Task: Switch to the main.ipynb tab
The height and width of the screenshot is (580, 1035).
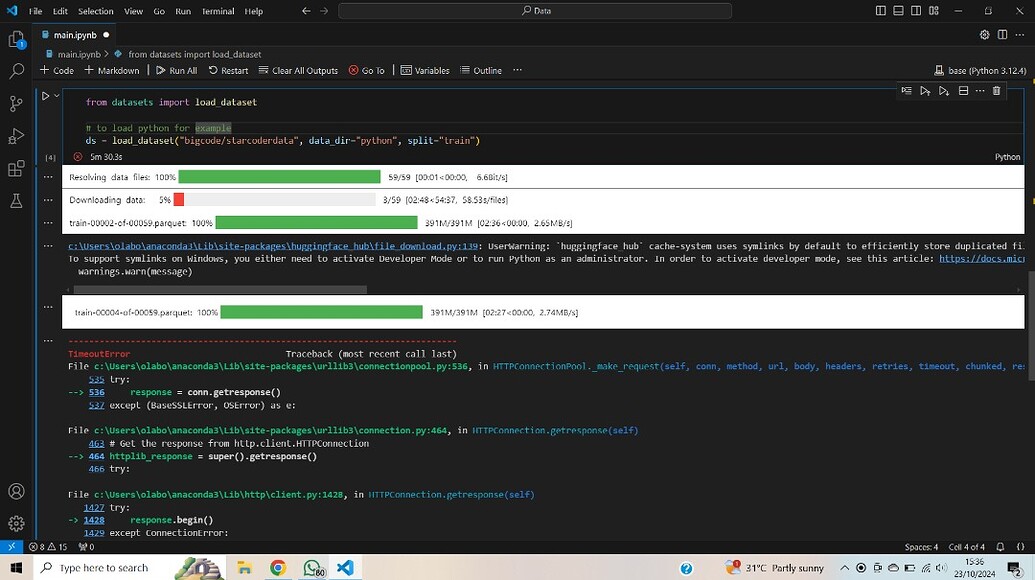Action: pos(74,34)
